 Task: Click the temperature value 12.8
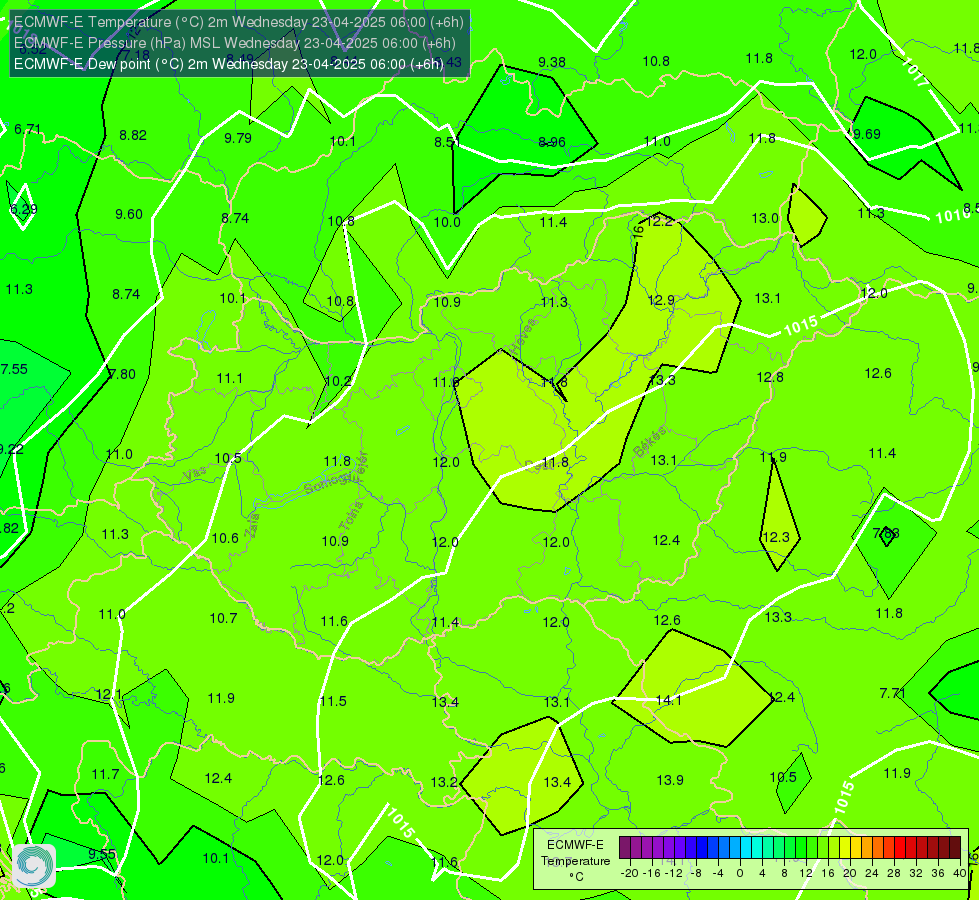[770, 377]
